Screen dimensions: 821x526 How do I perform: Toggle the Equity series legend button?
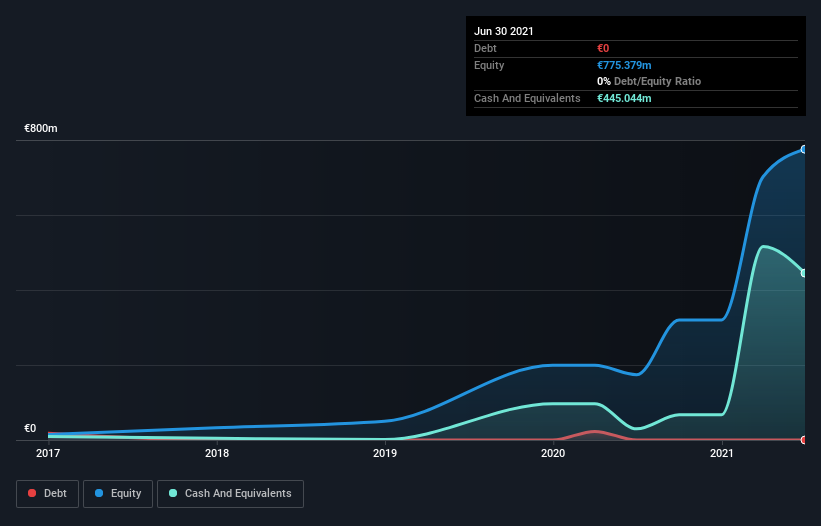(118, 494)
